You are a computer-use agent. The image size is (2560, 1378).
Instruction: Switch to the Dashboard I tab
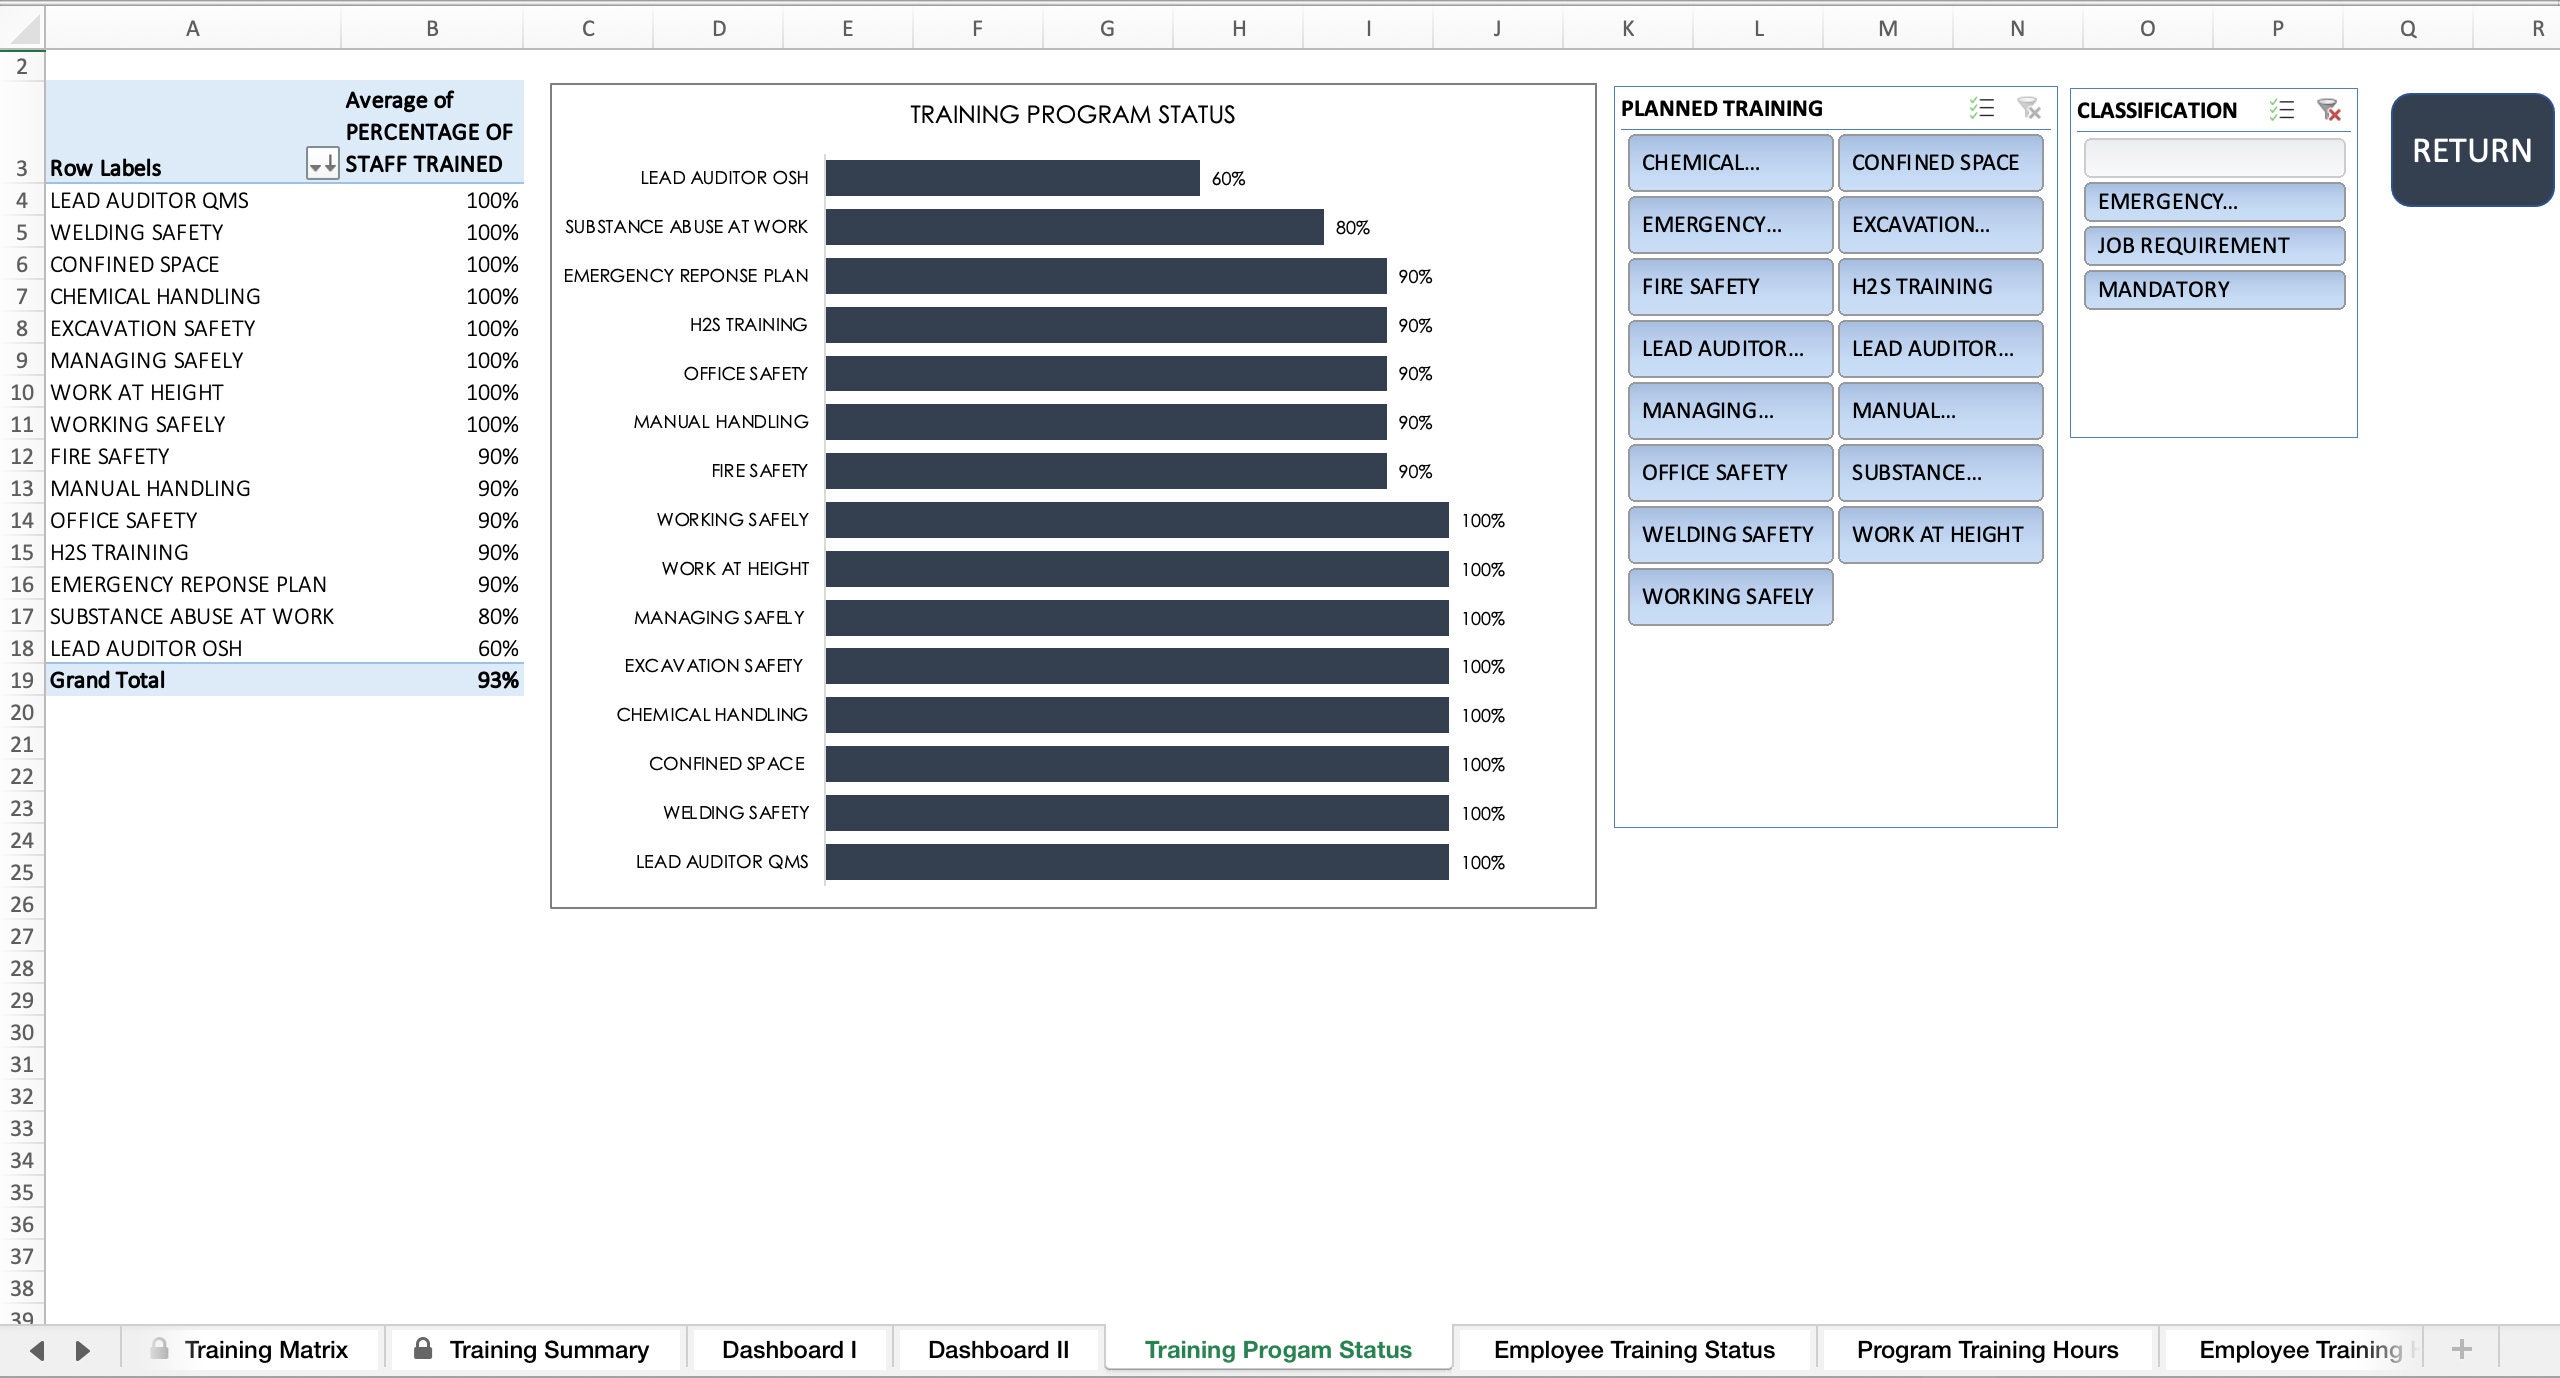(789, 1348)
